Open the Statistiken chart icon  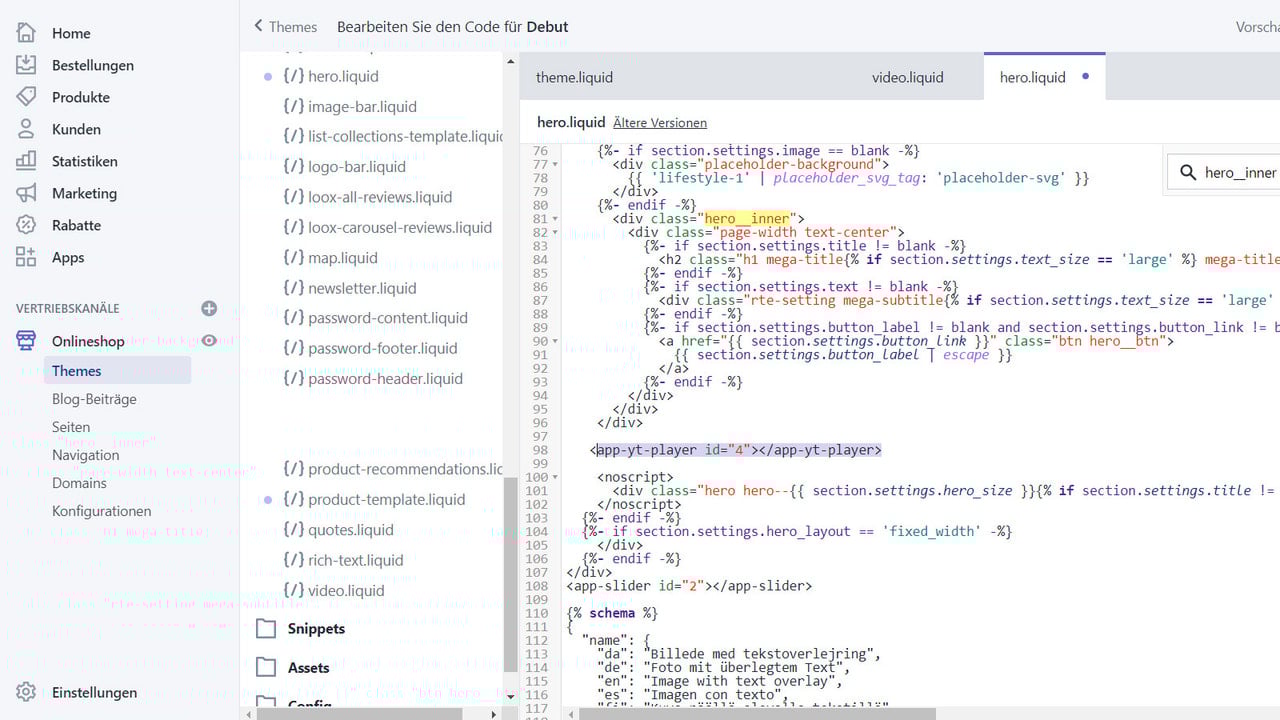point(26,161)
